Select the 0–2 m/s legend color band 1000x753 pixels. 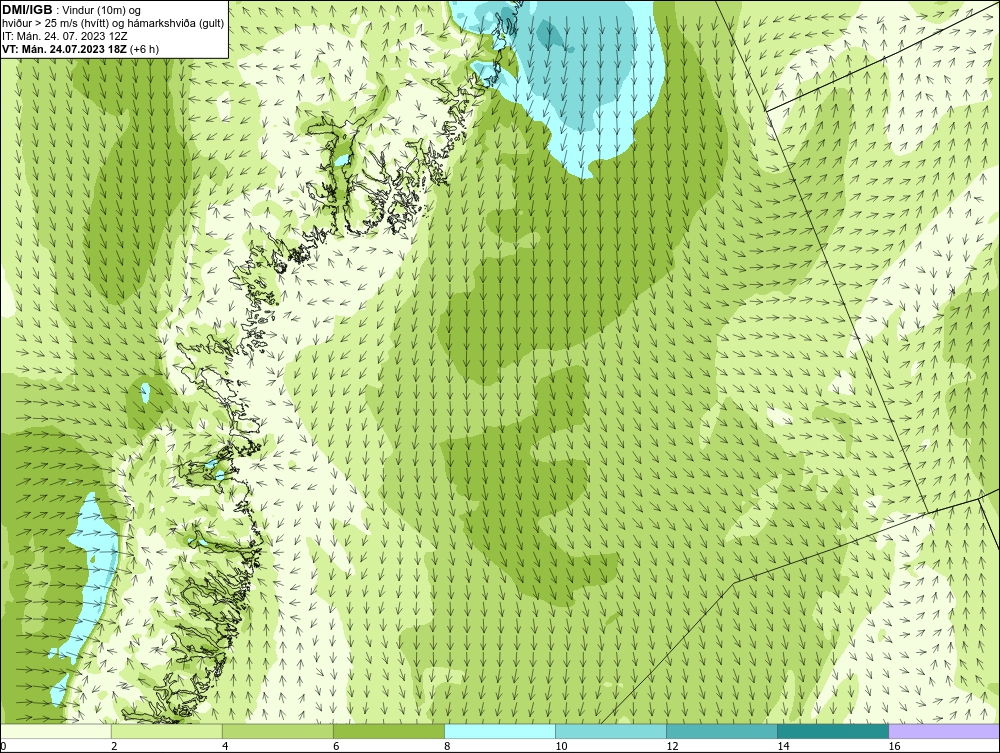(x=56, y=731)
